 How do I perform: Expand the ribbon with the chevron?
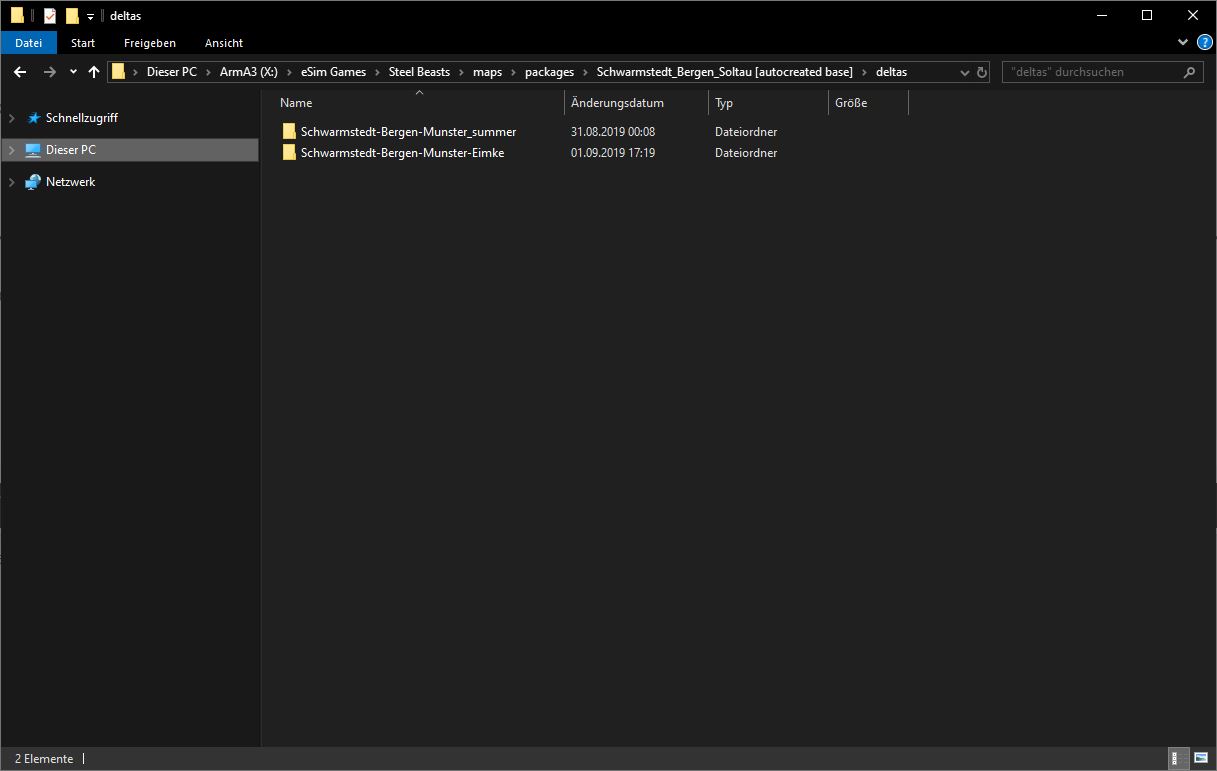coord(1183,43)
